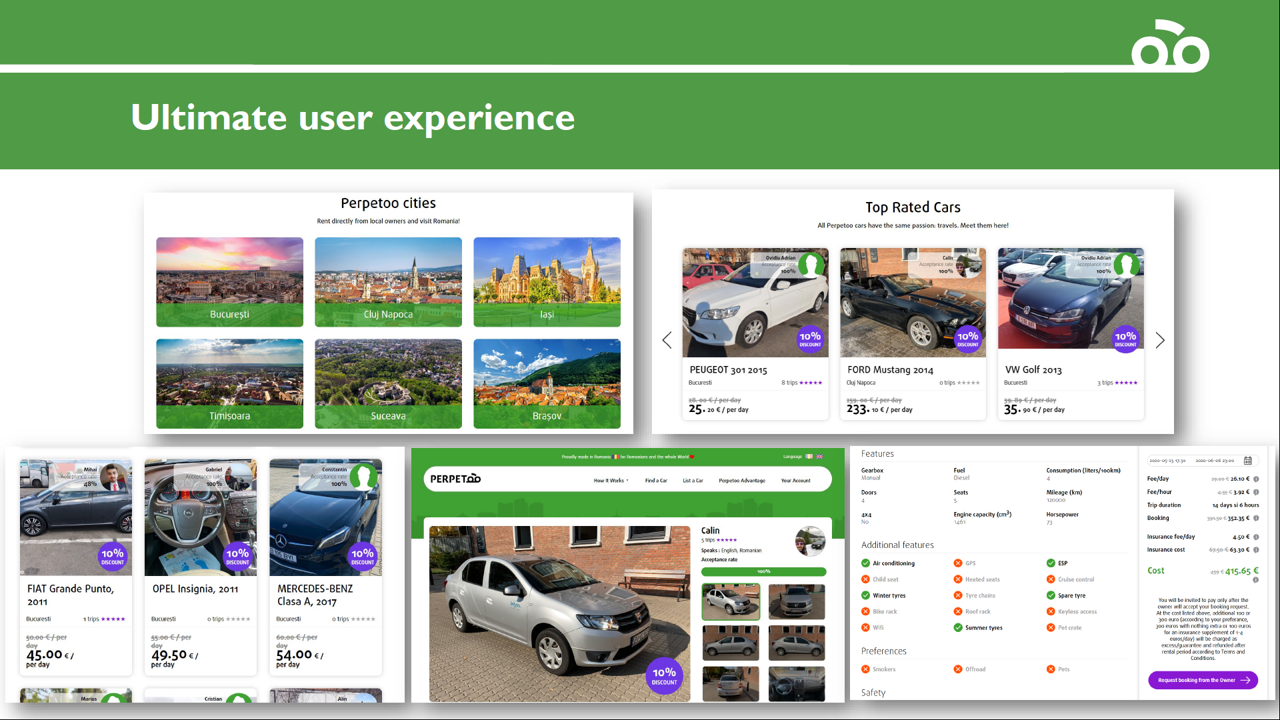This screenshot has height=720, width=1280.
Task: Click the info icon beside Insurance cost
Action: click(1256, 549)
